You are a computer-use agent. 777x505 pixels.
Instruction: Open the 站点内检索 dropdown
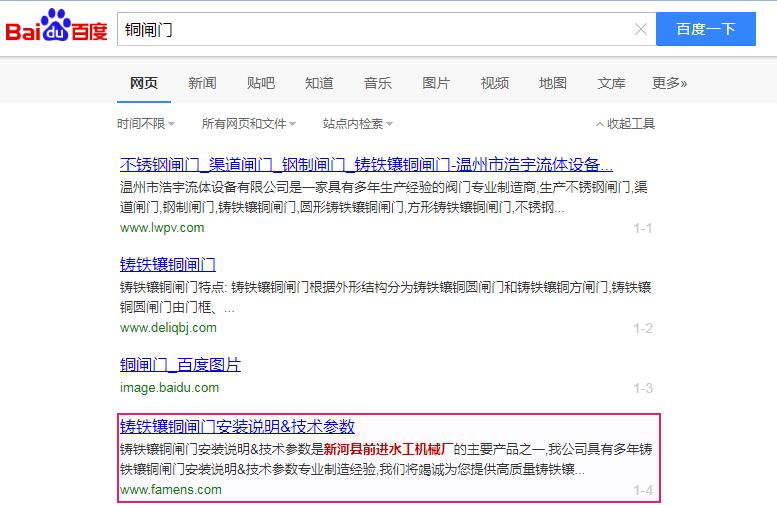(357, 124)
